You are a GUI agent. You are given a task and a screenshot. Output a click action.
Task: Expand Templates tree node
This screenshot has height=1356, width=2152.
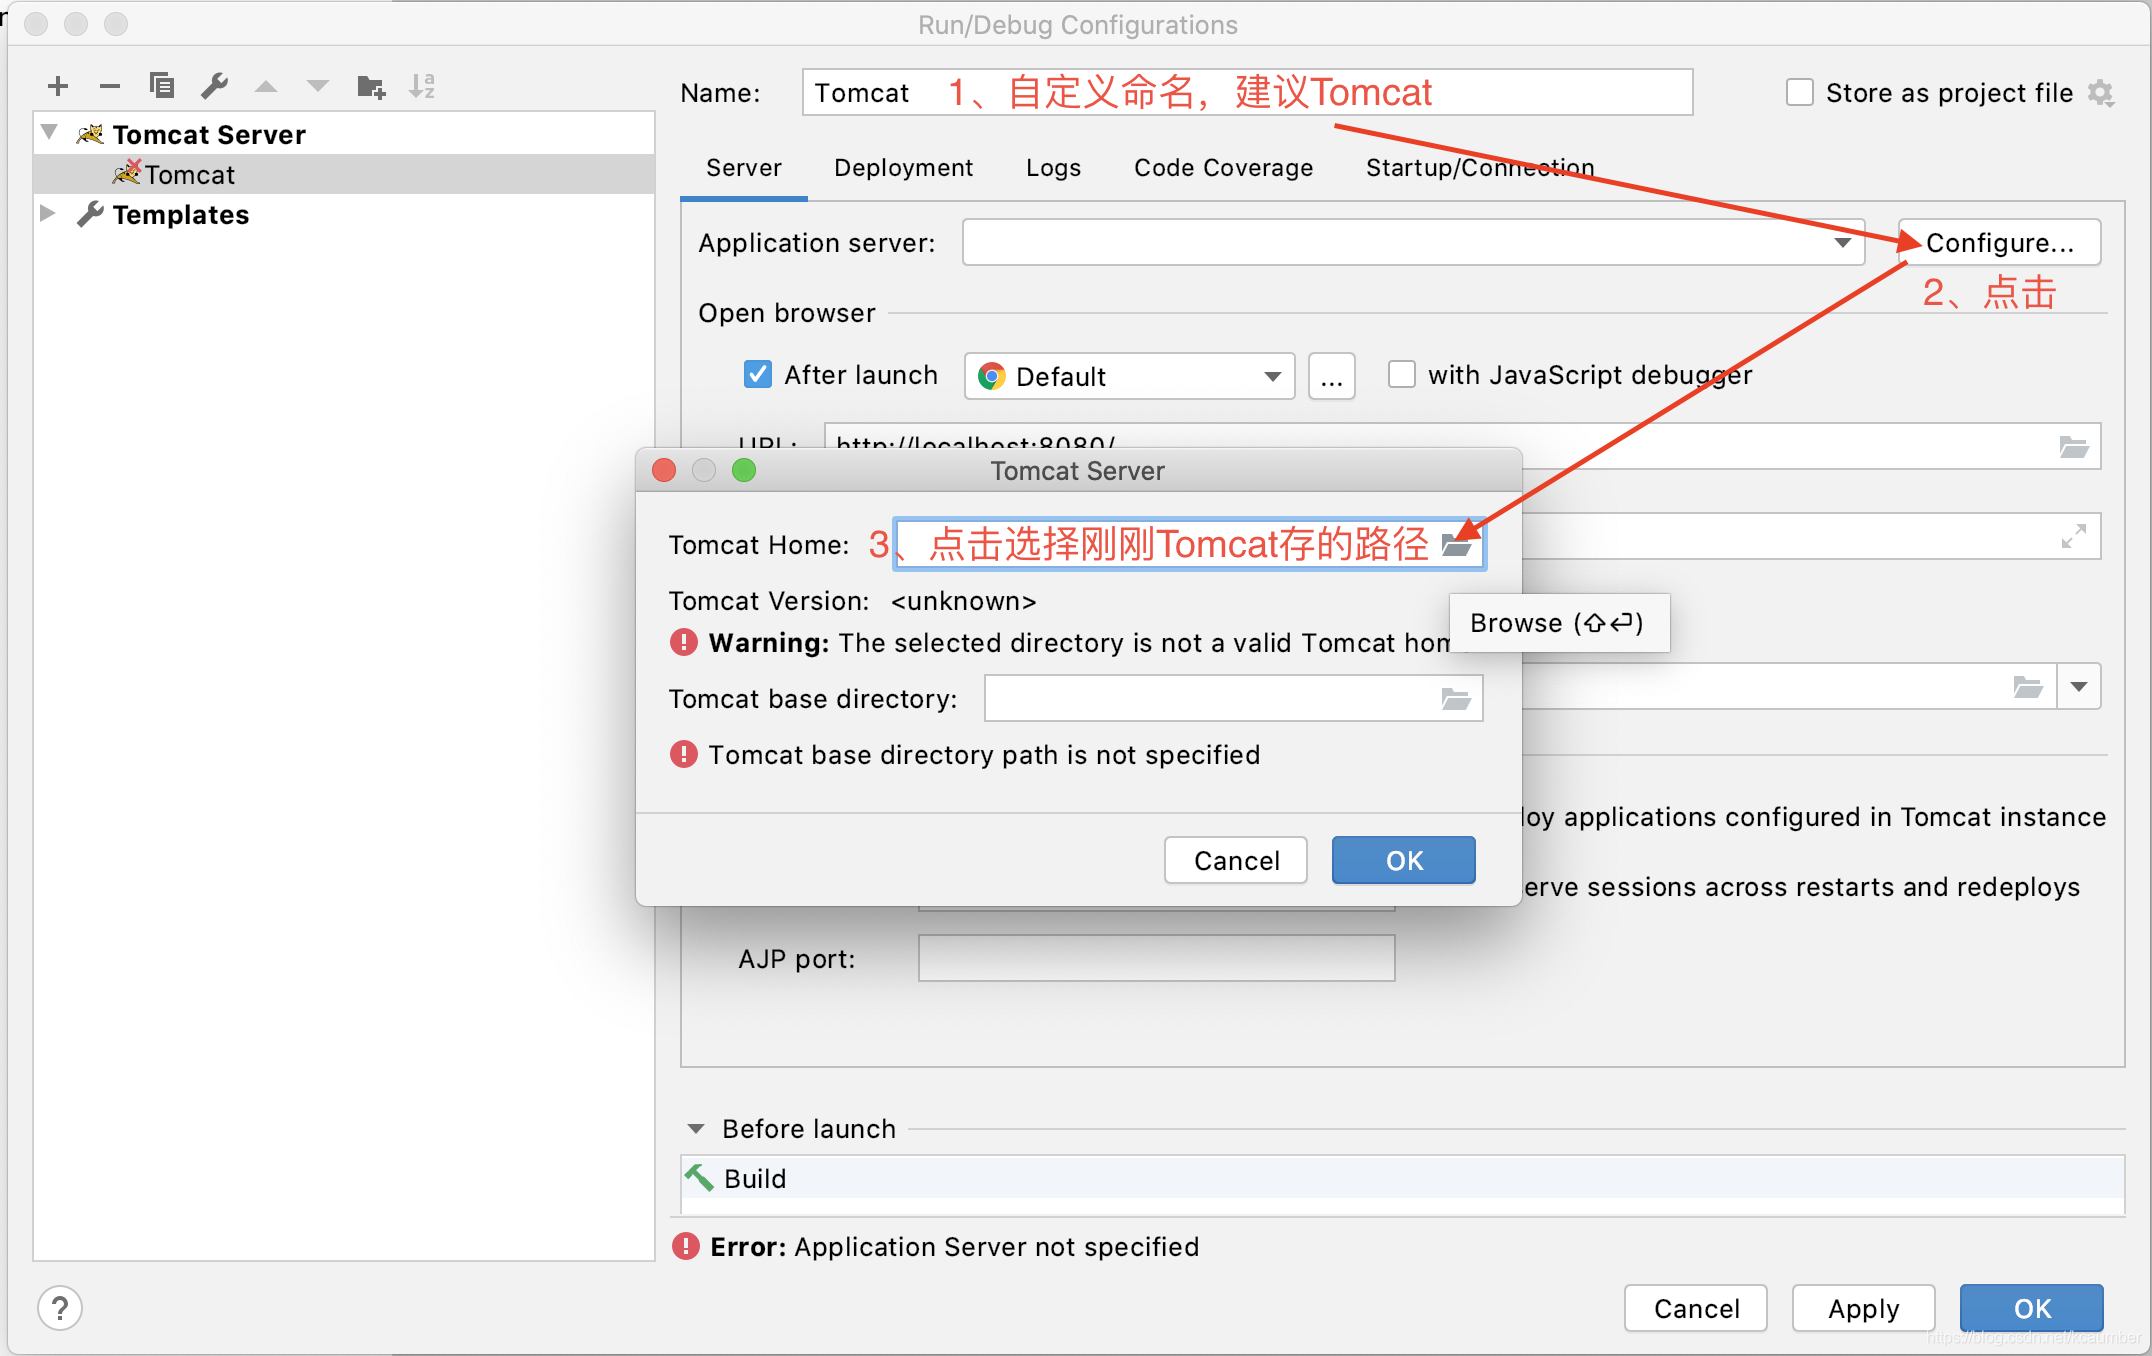[47, 213]
